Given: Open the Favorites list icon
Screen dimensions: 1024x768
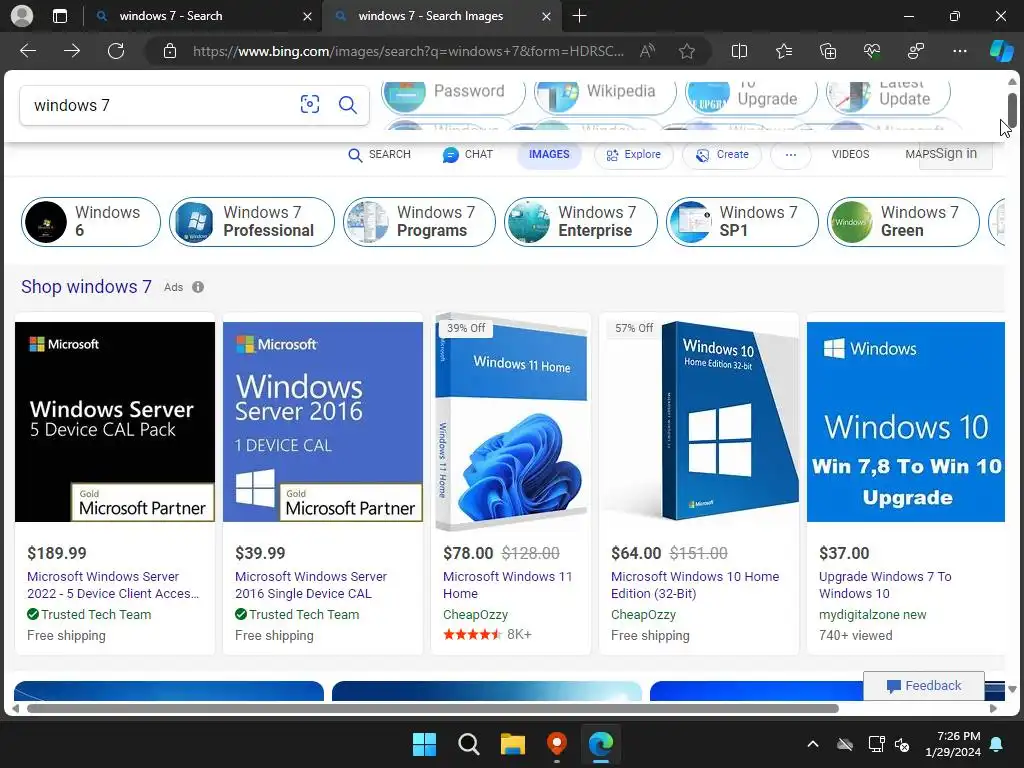Looking at the screenshot, I should click(x=784, y=51).
